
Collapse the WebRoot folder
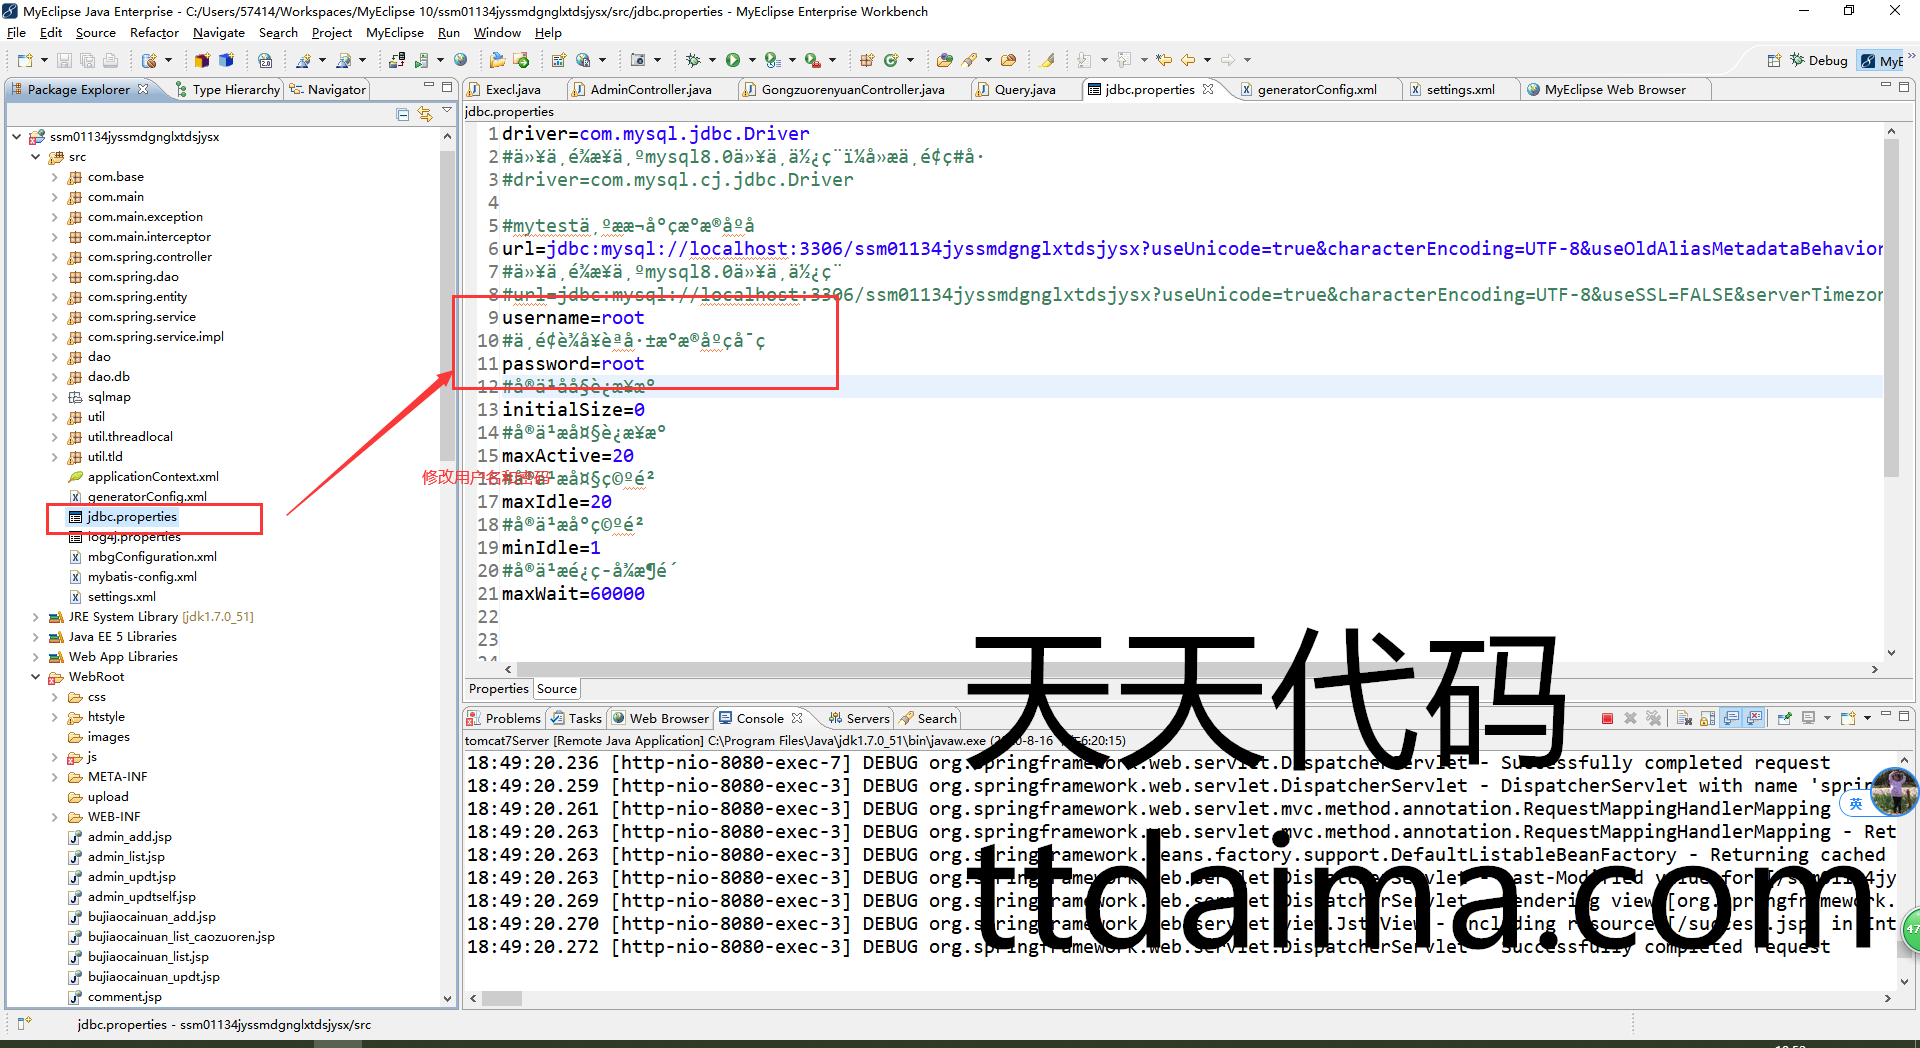pos(35,677)
